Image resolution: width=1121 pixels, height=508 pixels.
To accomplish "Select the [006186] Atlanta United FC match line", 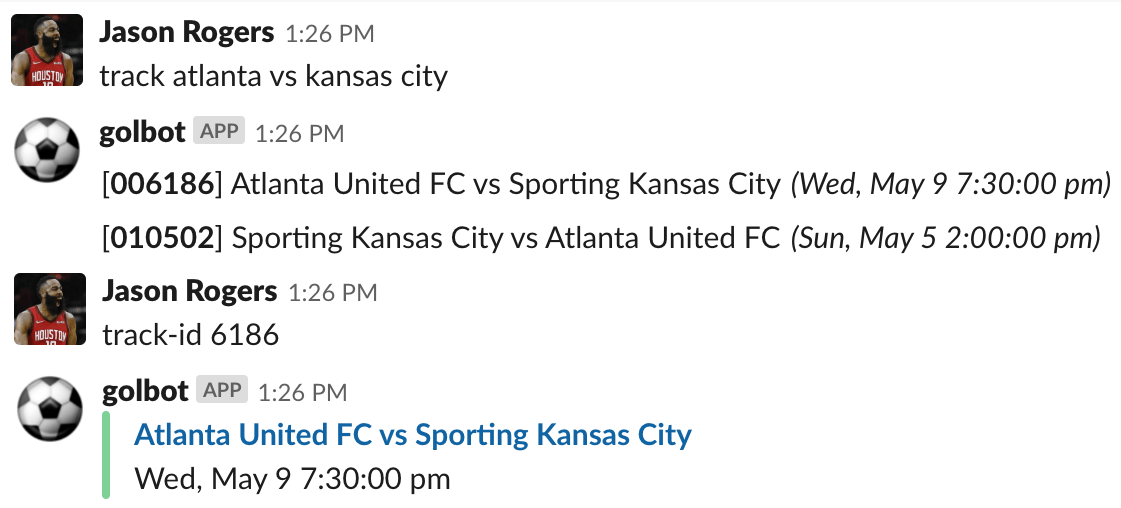I will point(605,184).
